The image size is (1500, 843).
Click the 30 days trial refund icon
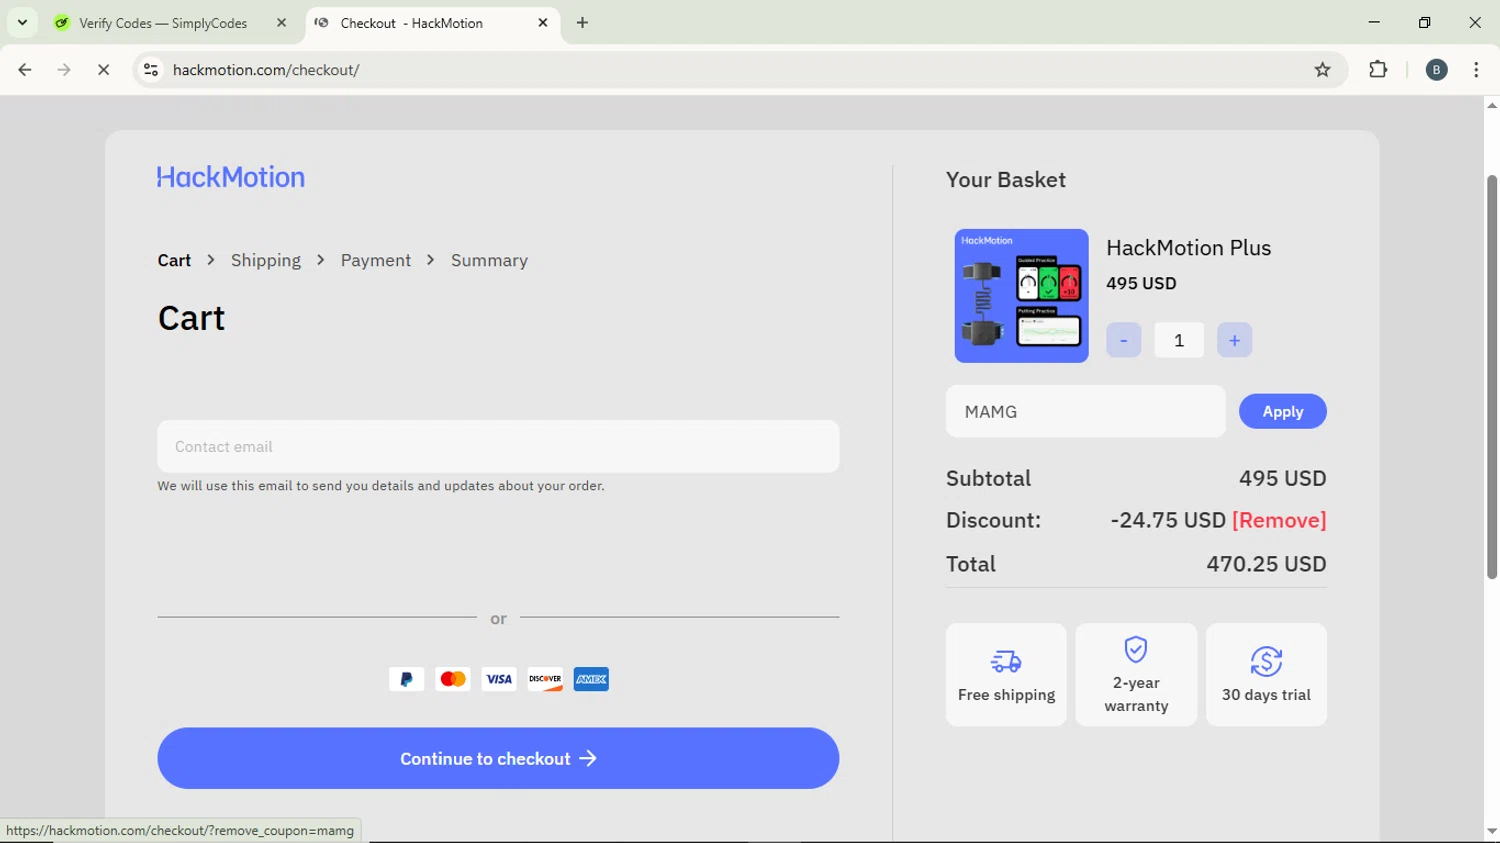coord(1266,661)
